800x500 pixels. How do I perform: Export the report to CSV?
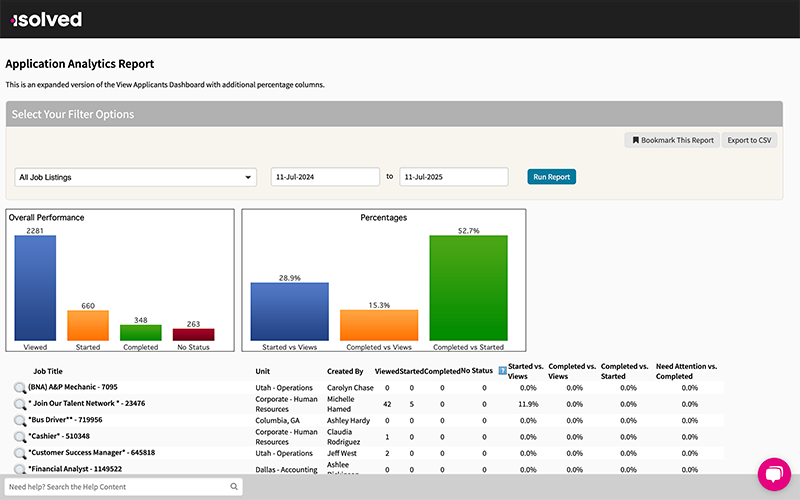click(x=750, y=140)
